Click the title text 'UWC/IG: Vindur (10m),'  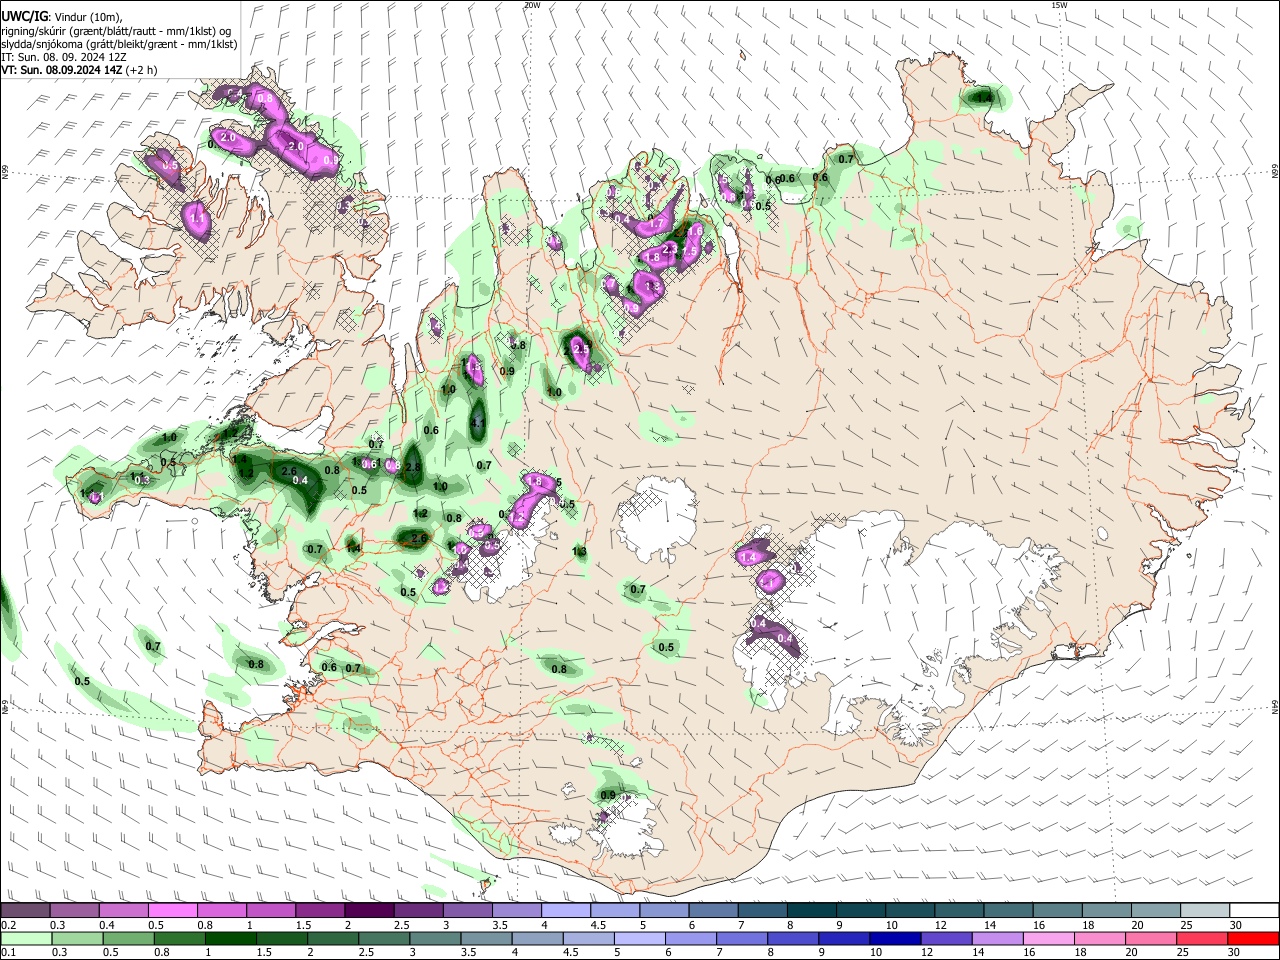(62, 17)
